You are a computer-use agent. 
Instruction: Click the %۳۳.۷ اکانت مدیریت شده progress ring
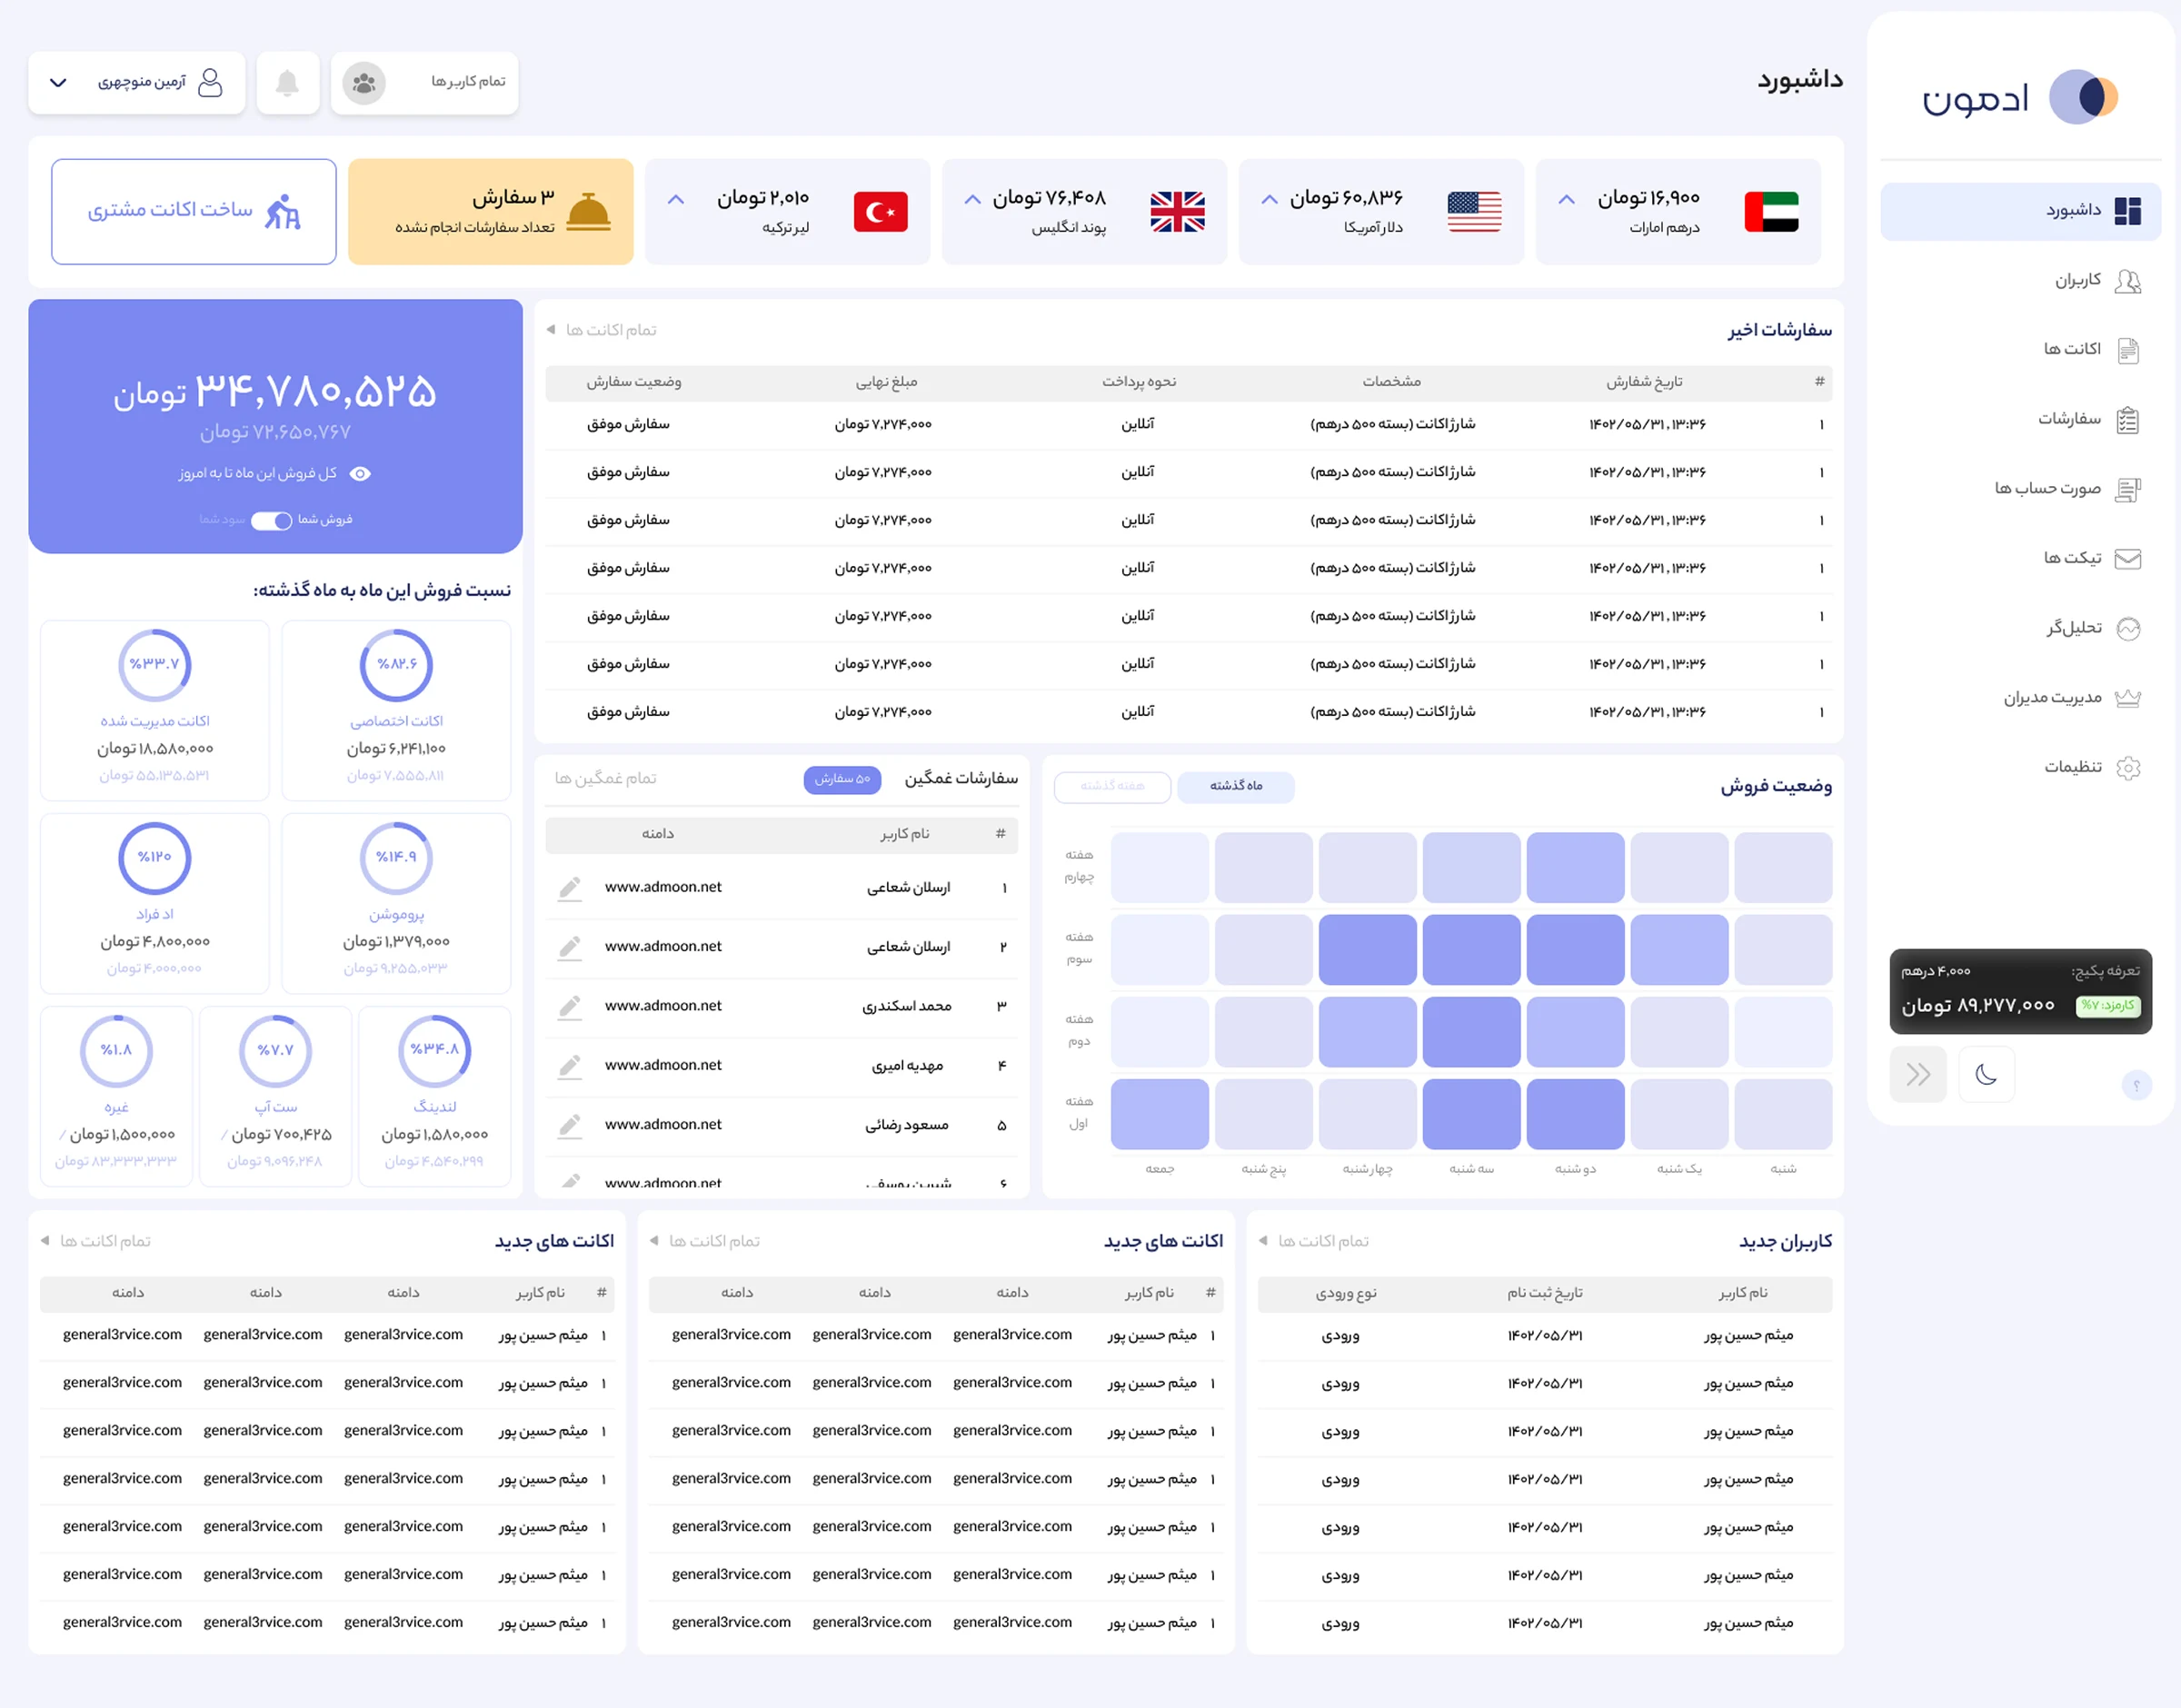click(154, 664)
